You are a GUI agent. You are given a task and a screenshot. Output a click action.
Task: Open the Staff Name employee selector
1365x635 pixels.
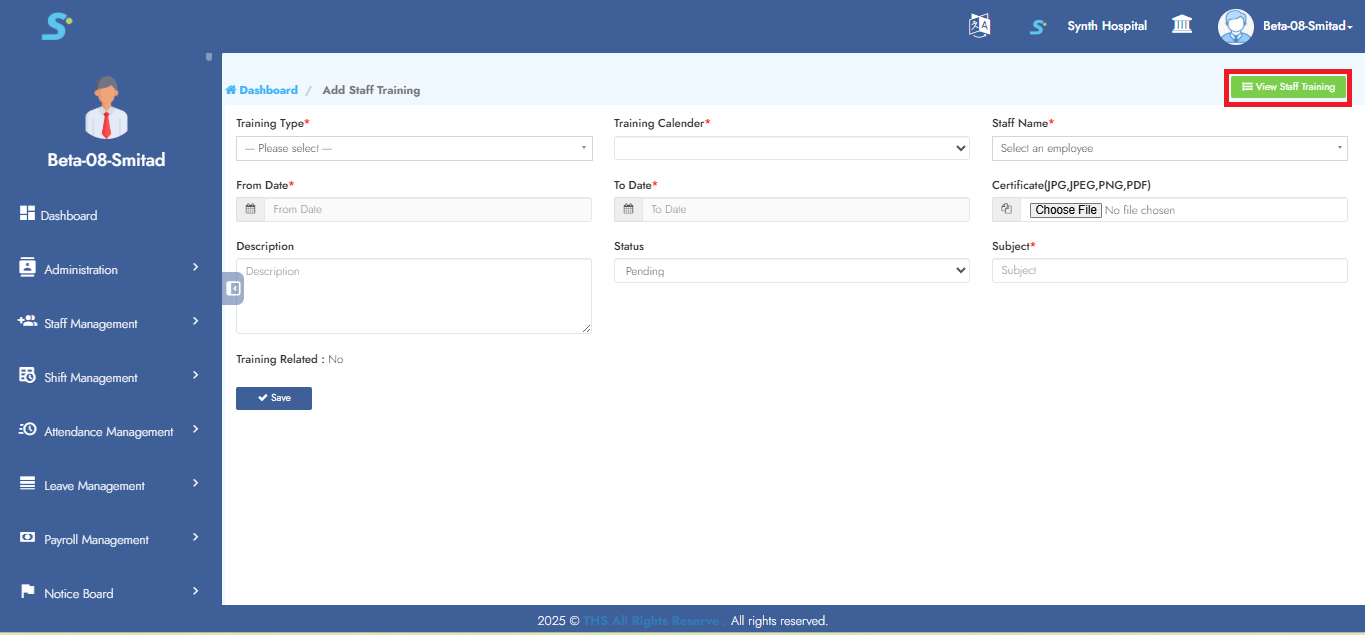1169,148
